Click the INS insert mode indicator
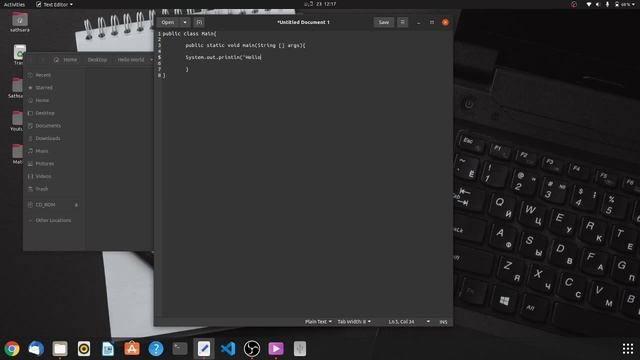The width and height of the screenshot is (640, 360). [443, 322]
